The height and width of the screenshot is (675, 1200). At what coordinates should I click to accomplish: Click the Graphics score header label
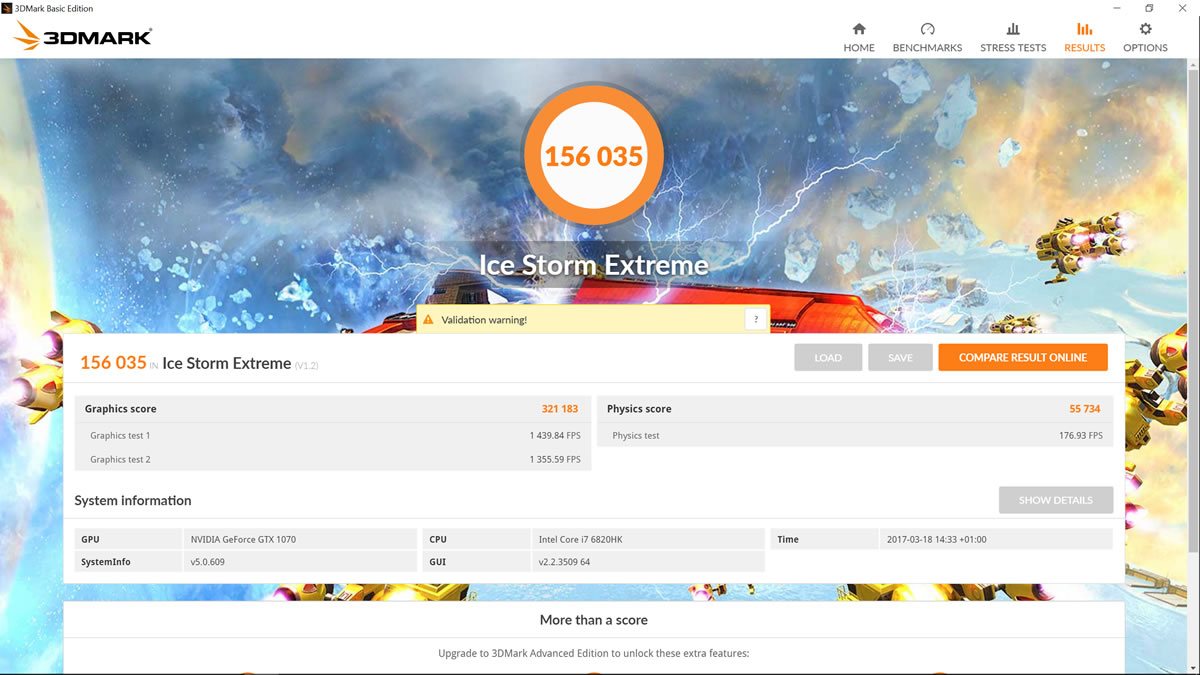point(120,409)
